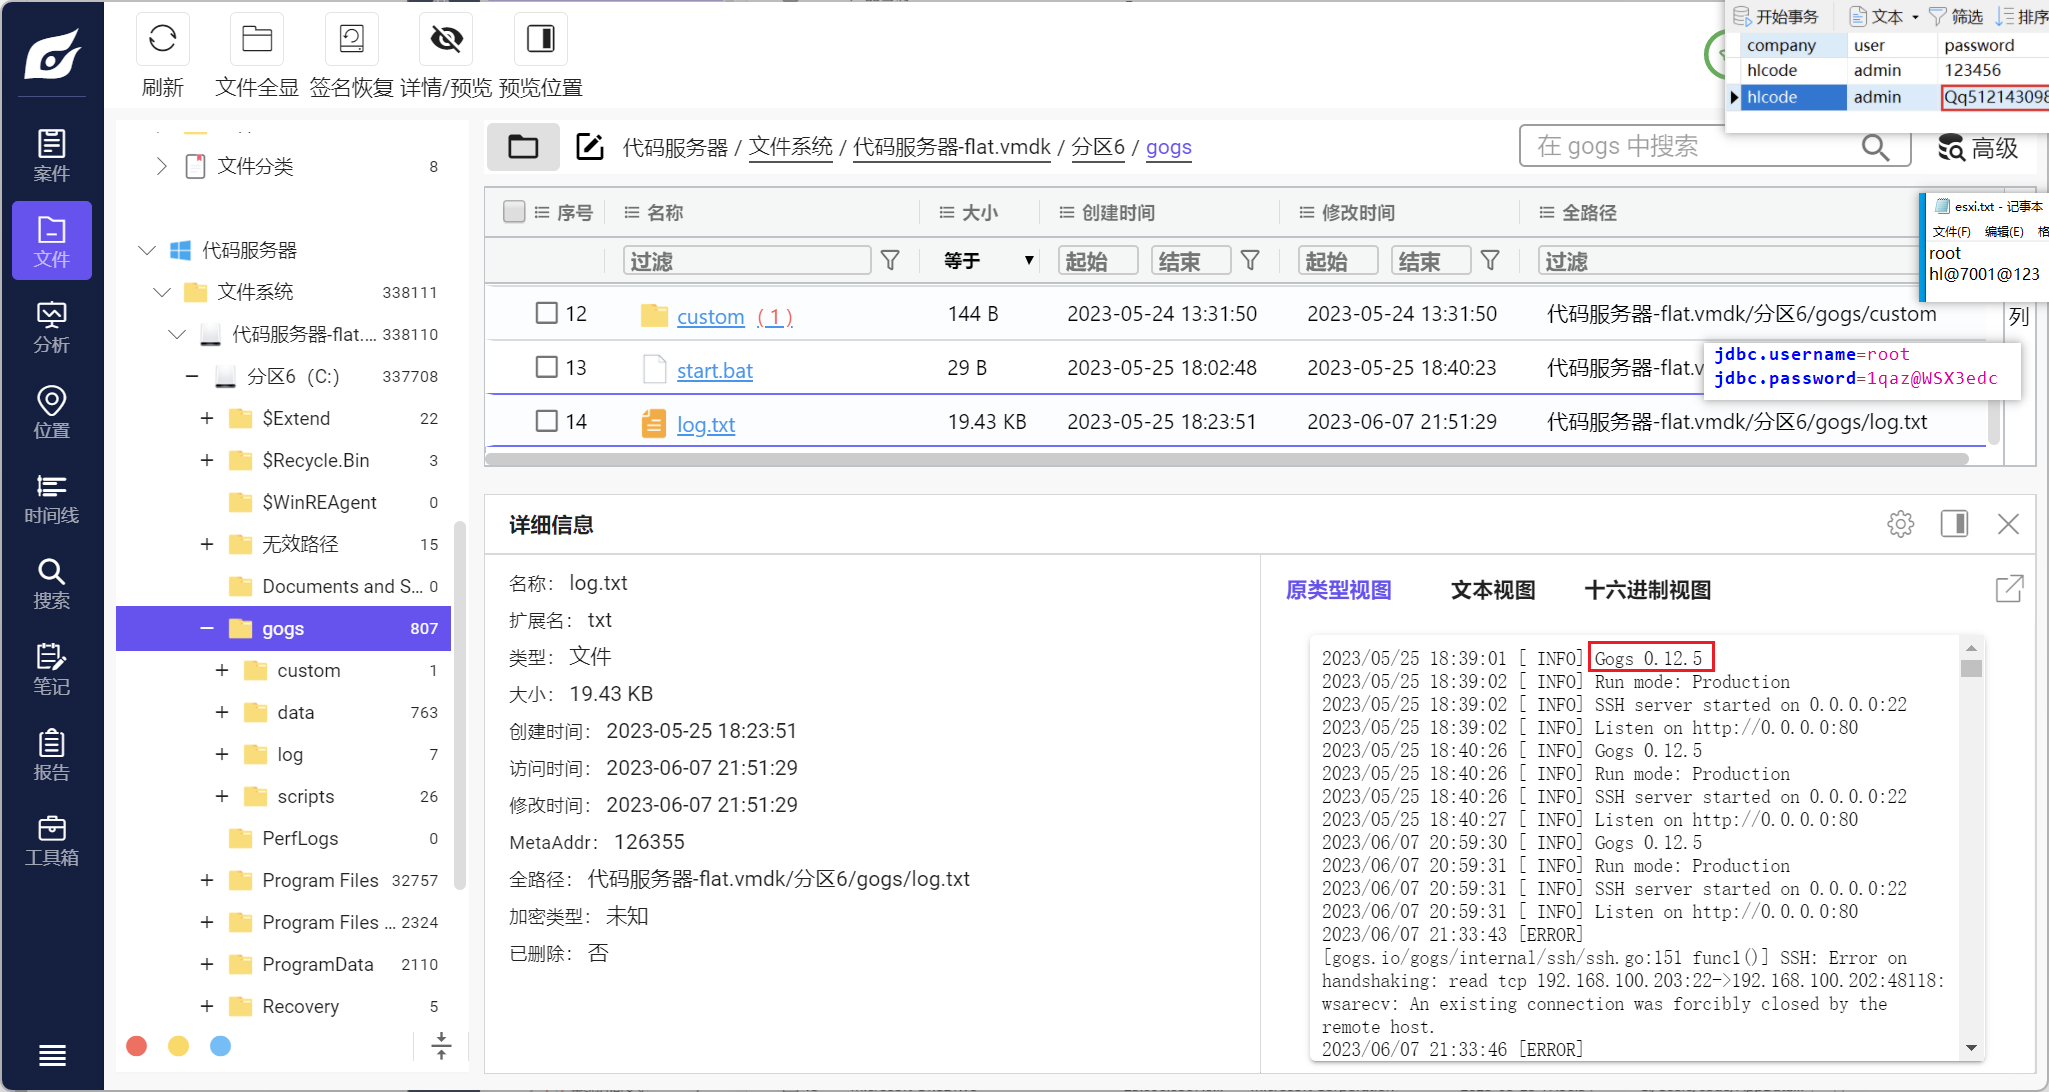Open the 文件 sidebar section
The width and height of the screenshot is (2049, 1092).
(x=52, y=241)
